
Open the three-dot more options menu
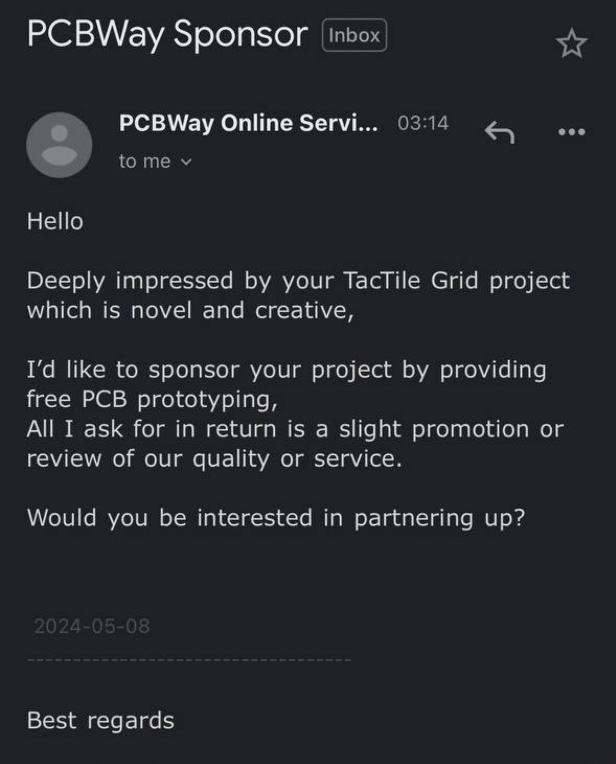[571, 132]
